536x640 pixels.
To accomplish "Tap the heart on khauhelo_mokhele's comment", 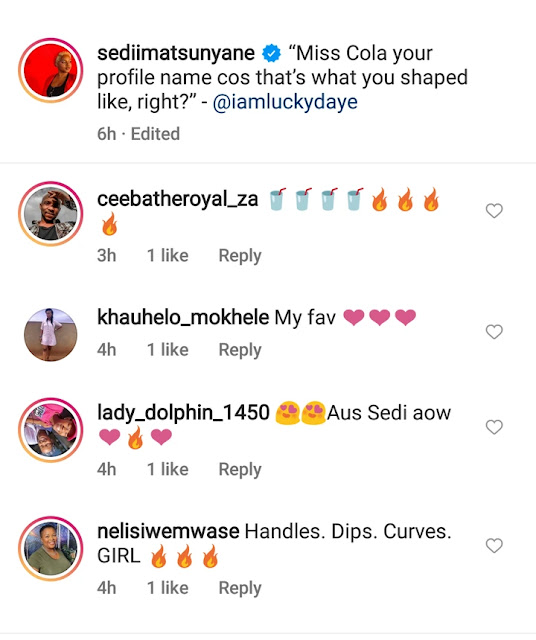I will (494, 332).
